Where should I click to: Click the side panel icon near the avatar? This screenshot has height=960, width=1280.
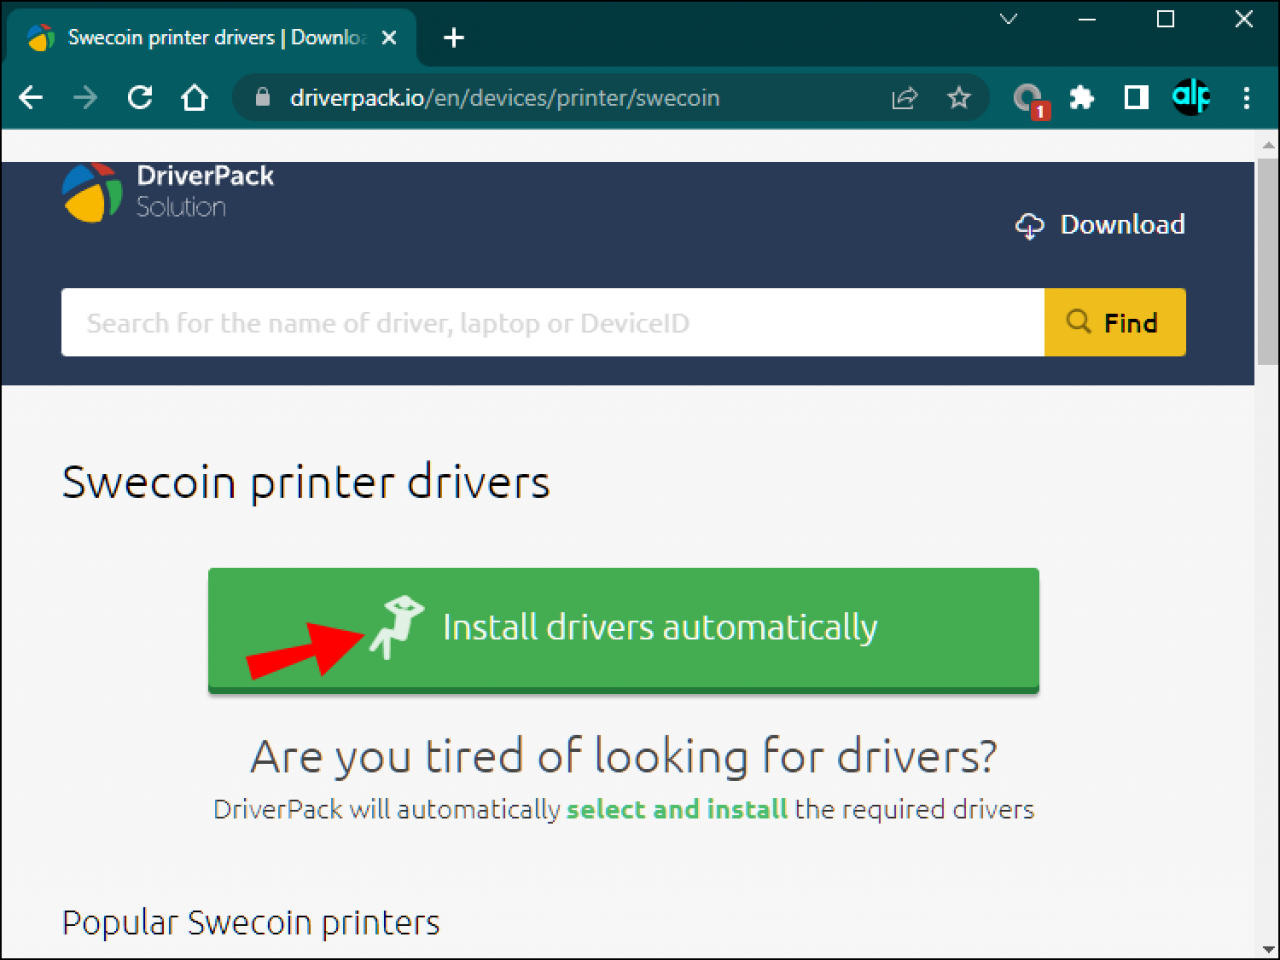pyautogui.click(x=1136, y=97)
